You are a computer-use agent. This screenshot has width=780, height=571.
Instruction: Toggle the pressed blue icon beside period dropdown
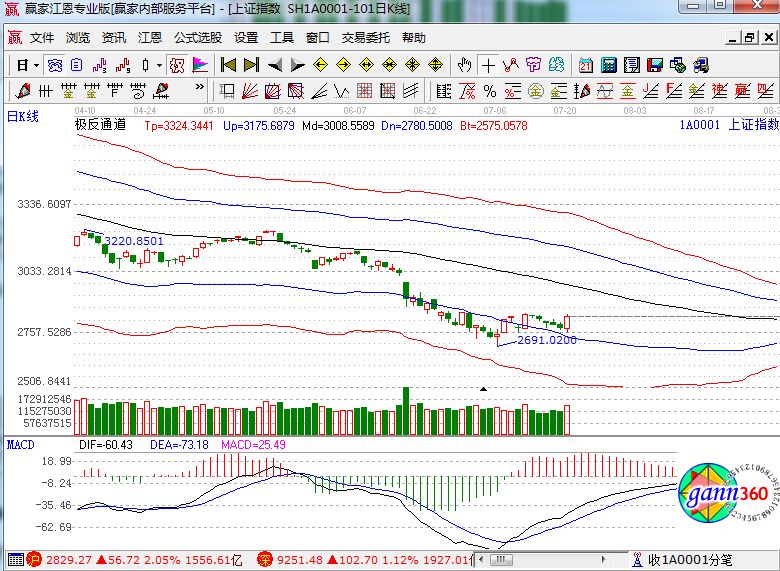point(55,65)
